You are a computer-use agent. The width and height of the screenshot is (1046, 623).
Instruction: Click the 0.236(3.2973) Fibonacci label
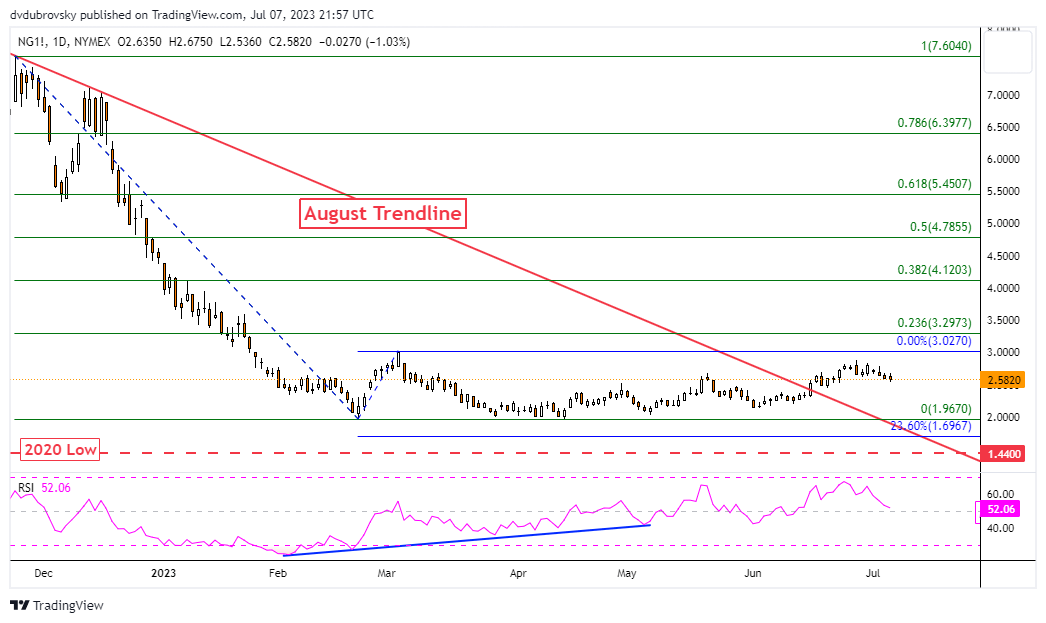coord(935,323)
